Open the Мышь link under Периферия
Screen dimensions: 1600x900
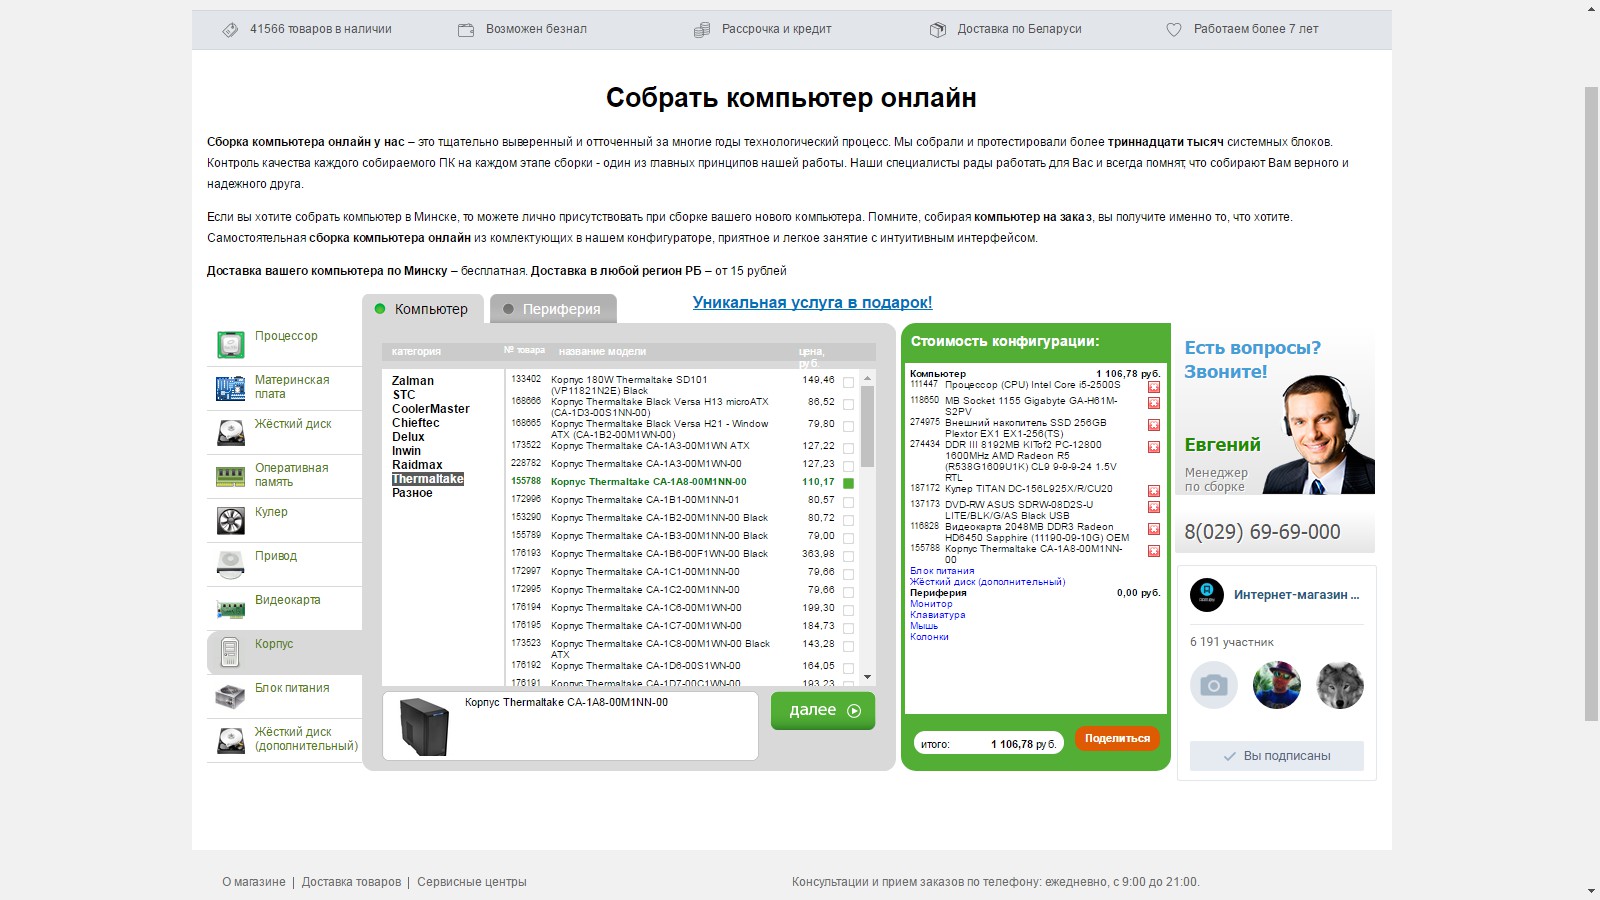(924, 626)
